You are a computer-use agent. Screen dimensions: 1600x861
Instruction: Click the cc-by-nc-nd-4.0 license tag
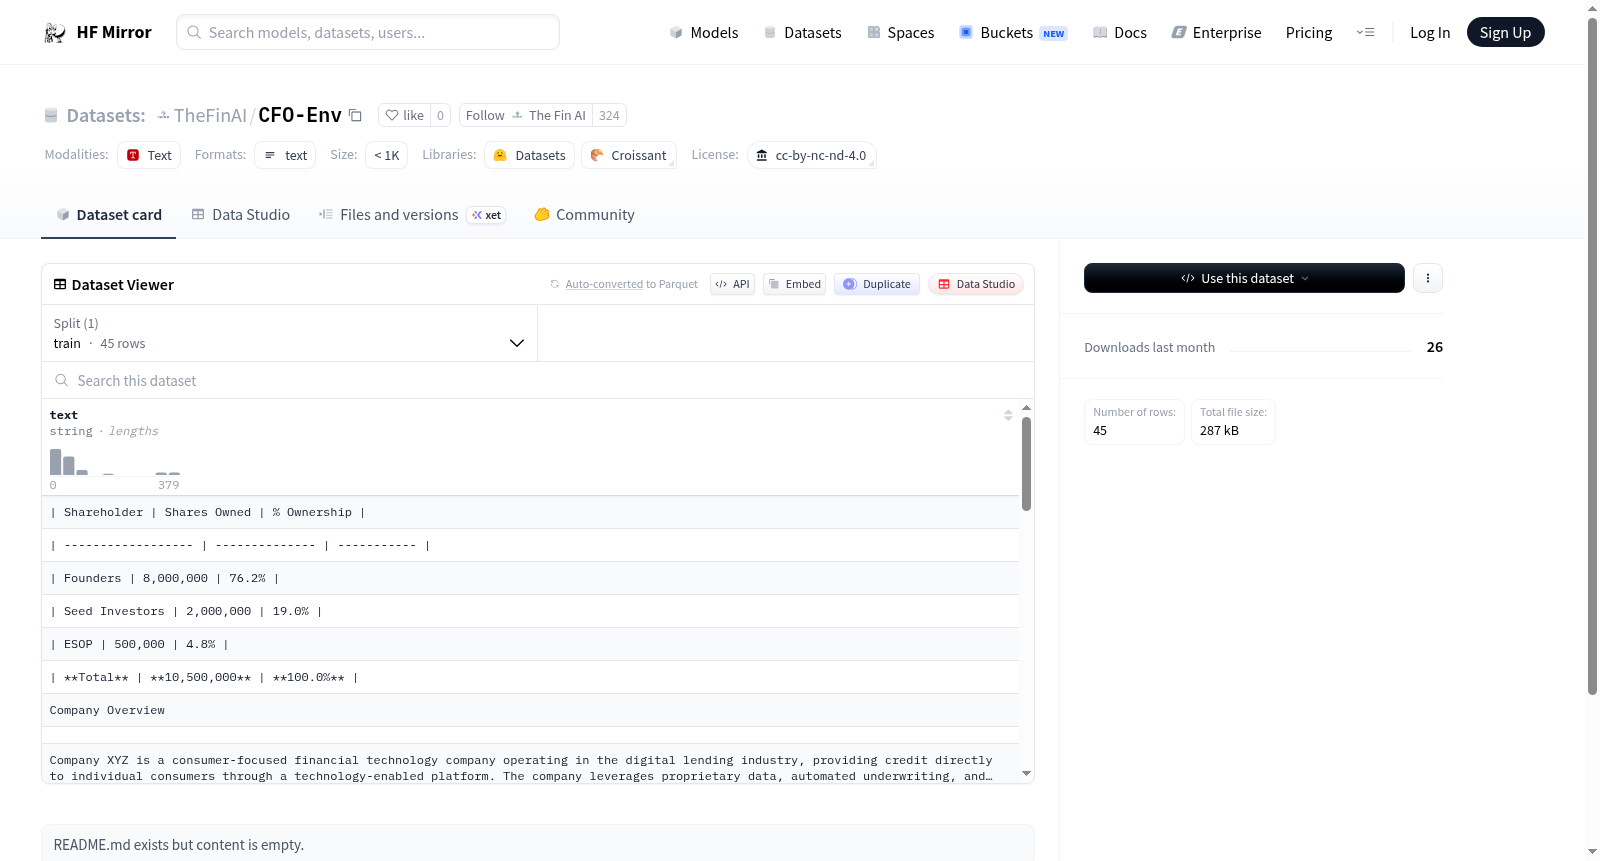click(x=812, y=155)
